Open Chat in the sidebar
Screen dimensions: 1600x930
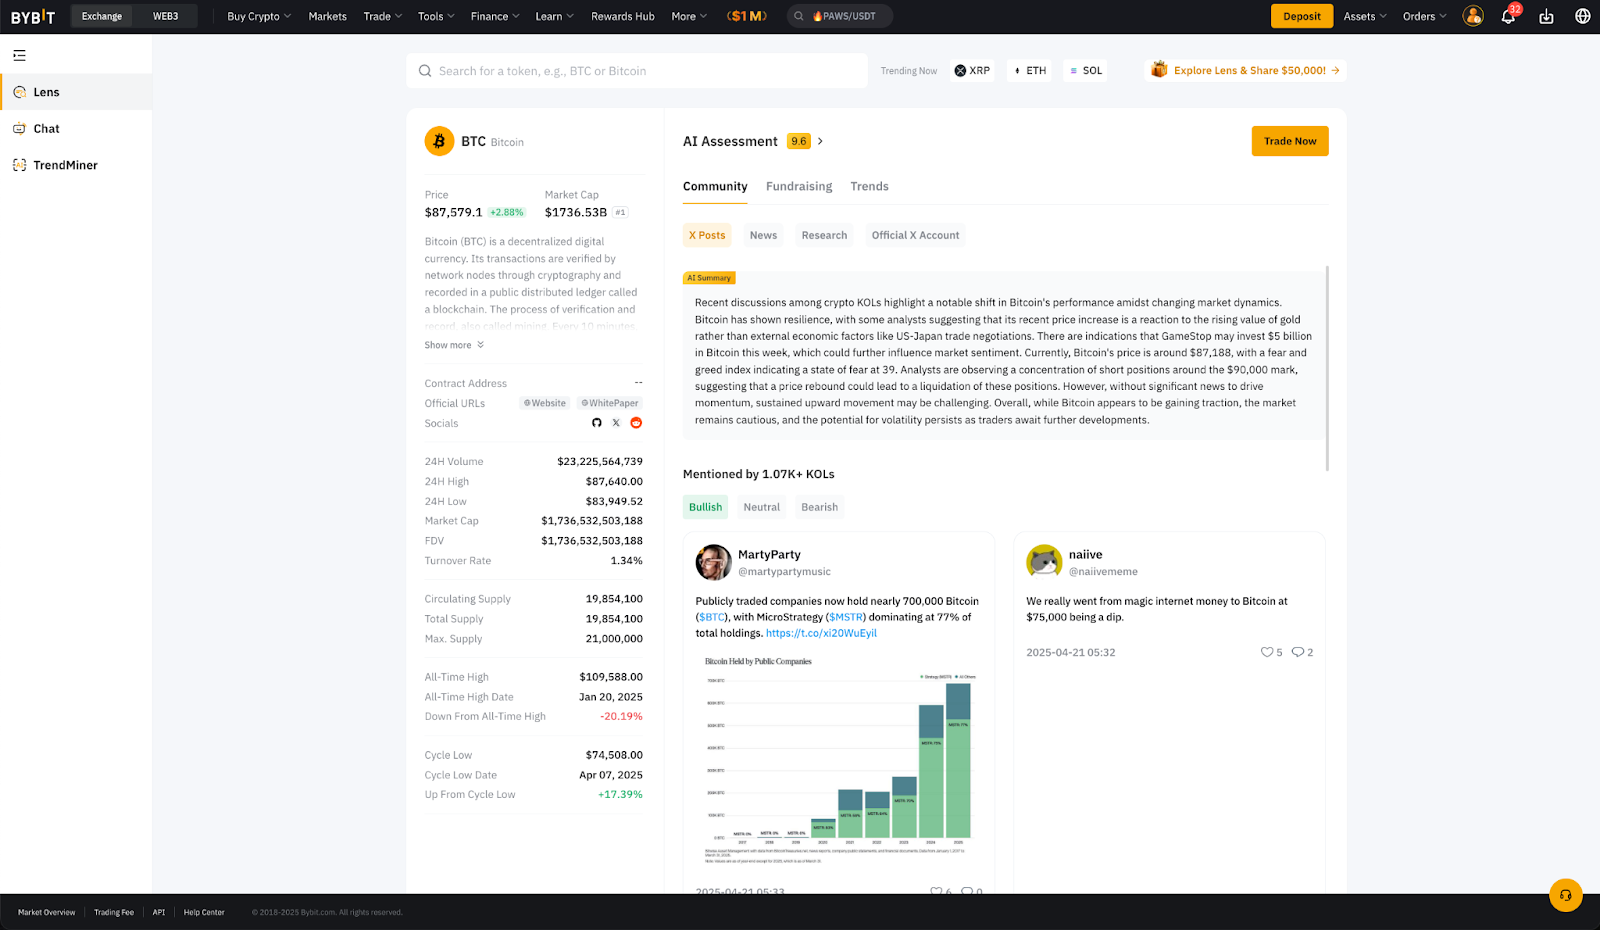click(x=76, y=129)
